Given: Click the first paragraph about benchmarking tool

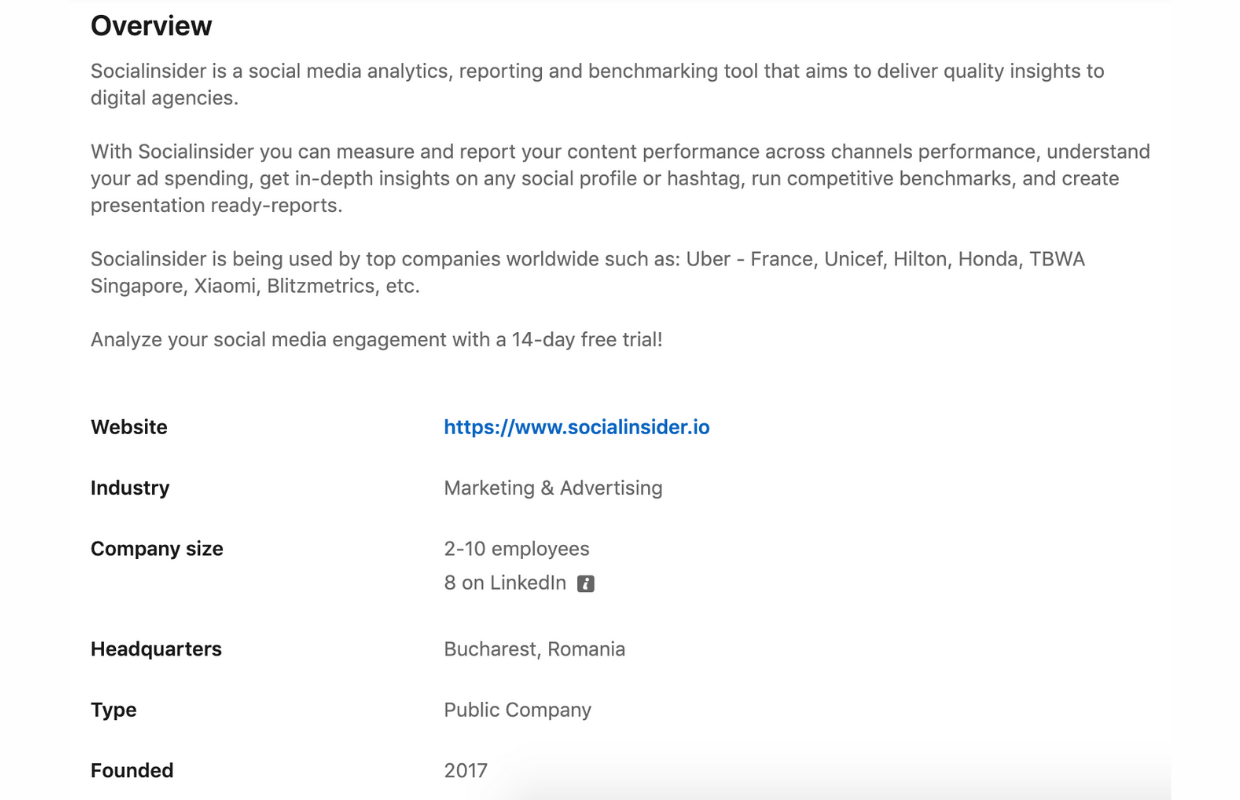Looking at the screenshot, I should 597,85.
